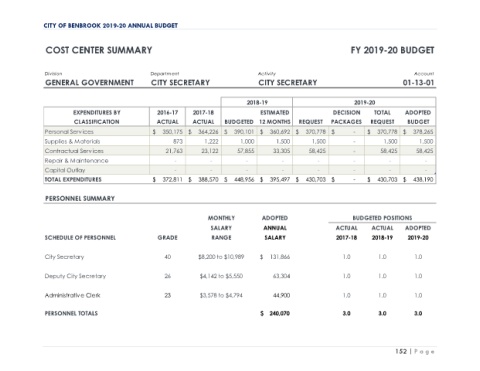Screen dimensions: 480x371
Task: Click the Personnel Totals amount 240,070
Action: coord(279,313)
